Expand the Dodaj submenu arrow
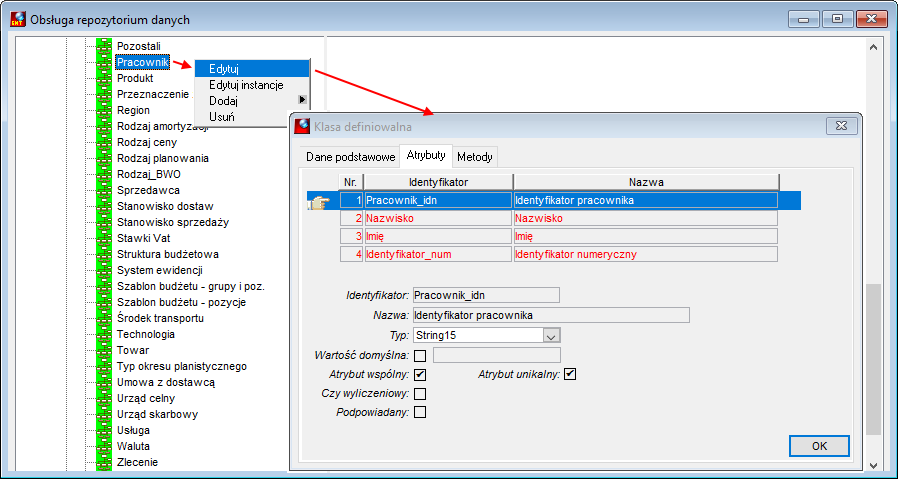This screenshot has width=898, height=480. point(302,100)
